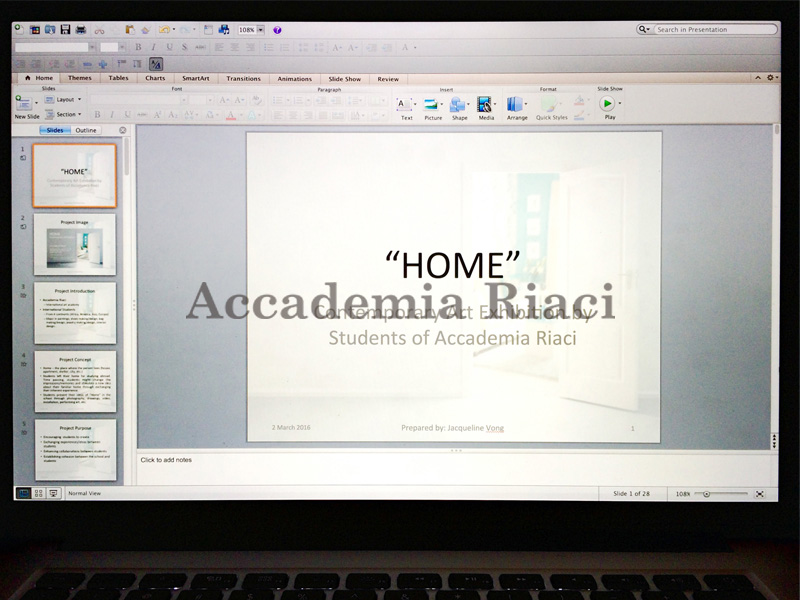This screenshot has width=800, height=600.
Task: Click the New Presentation icon in top toolbar
Action: coord(19,29)
